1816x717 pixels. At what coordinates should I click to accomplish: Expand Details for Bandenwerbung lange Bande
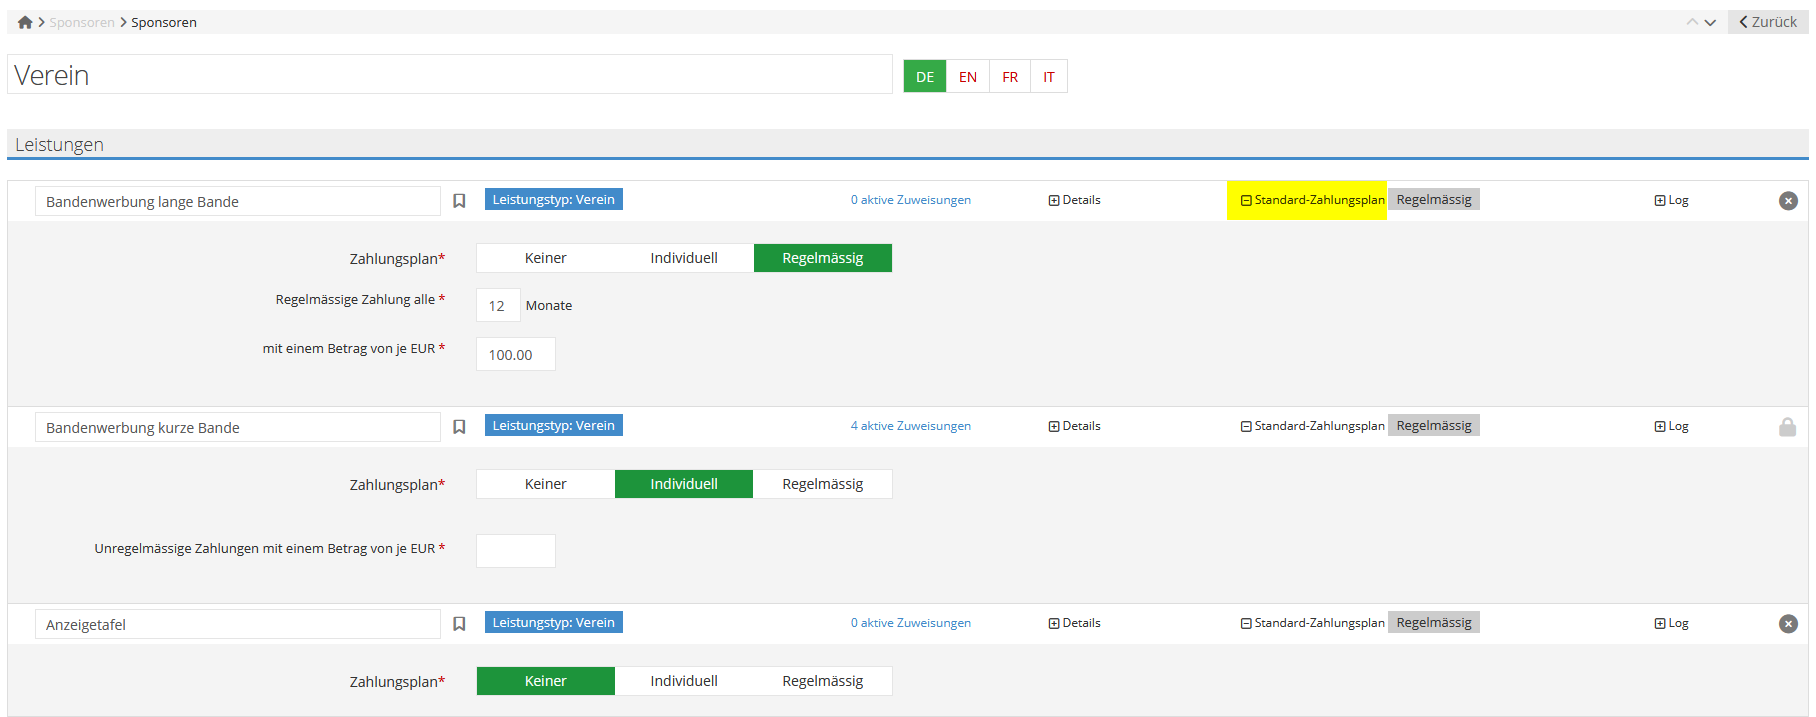point(1074,200)
